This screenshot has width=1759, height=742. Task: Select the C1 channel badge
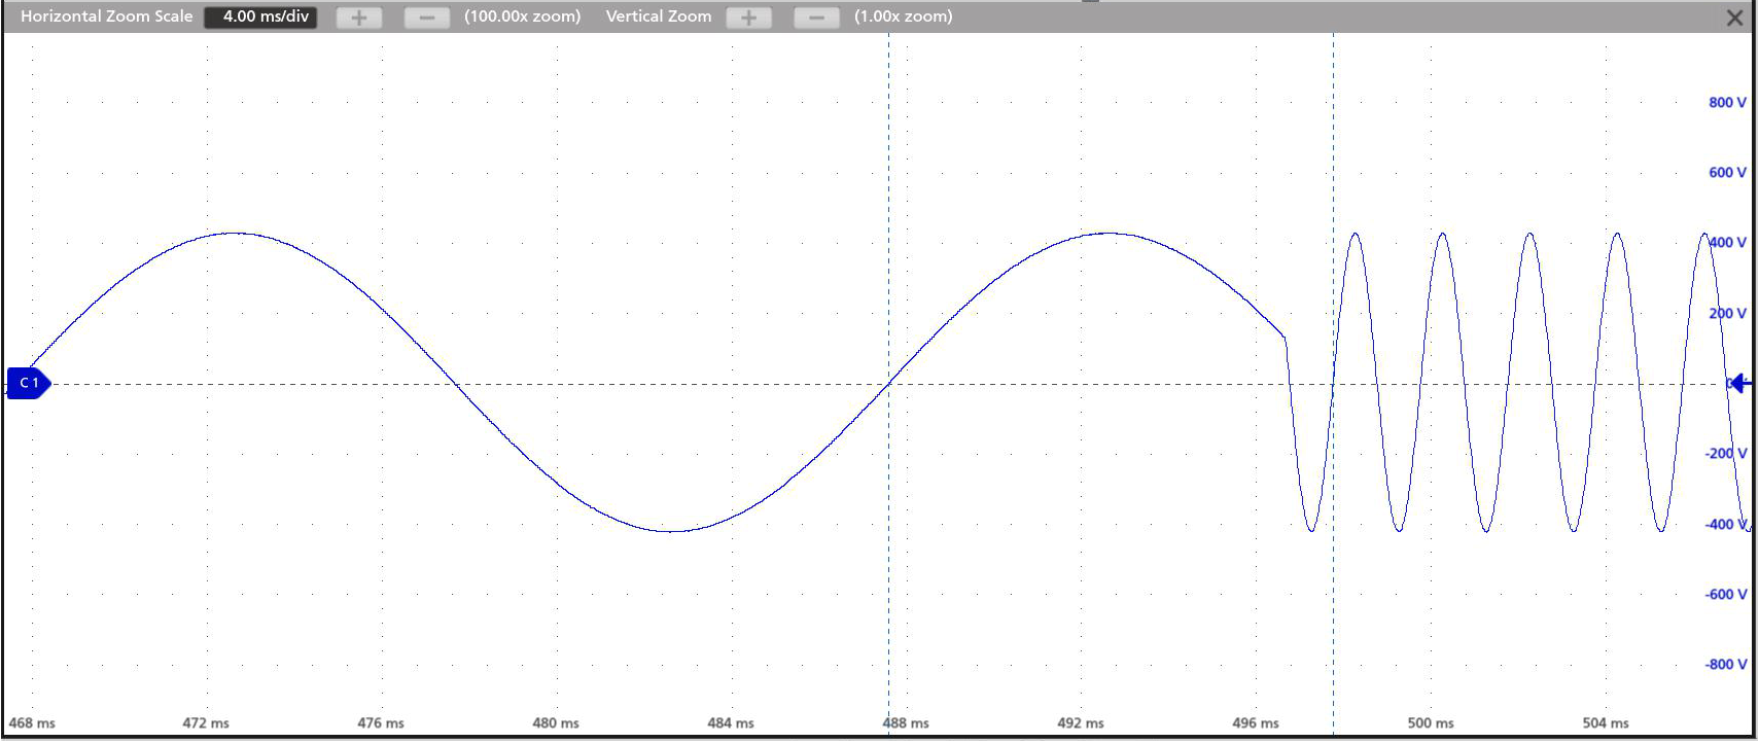click(28, 383)
